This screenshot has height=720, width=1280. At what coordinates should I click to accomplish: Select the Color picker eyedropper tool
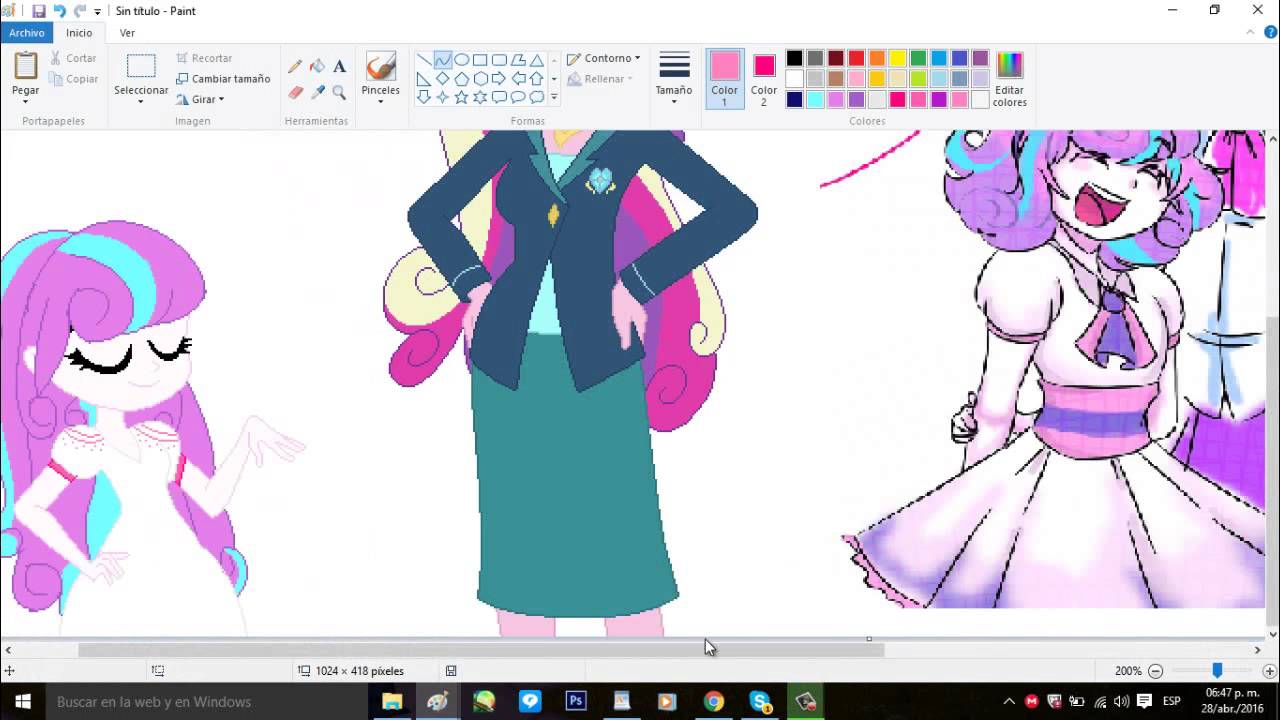(317, 92)
